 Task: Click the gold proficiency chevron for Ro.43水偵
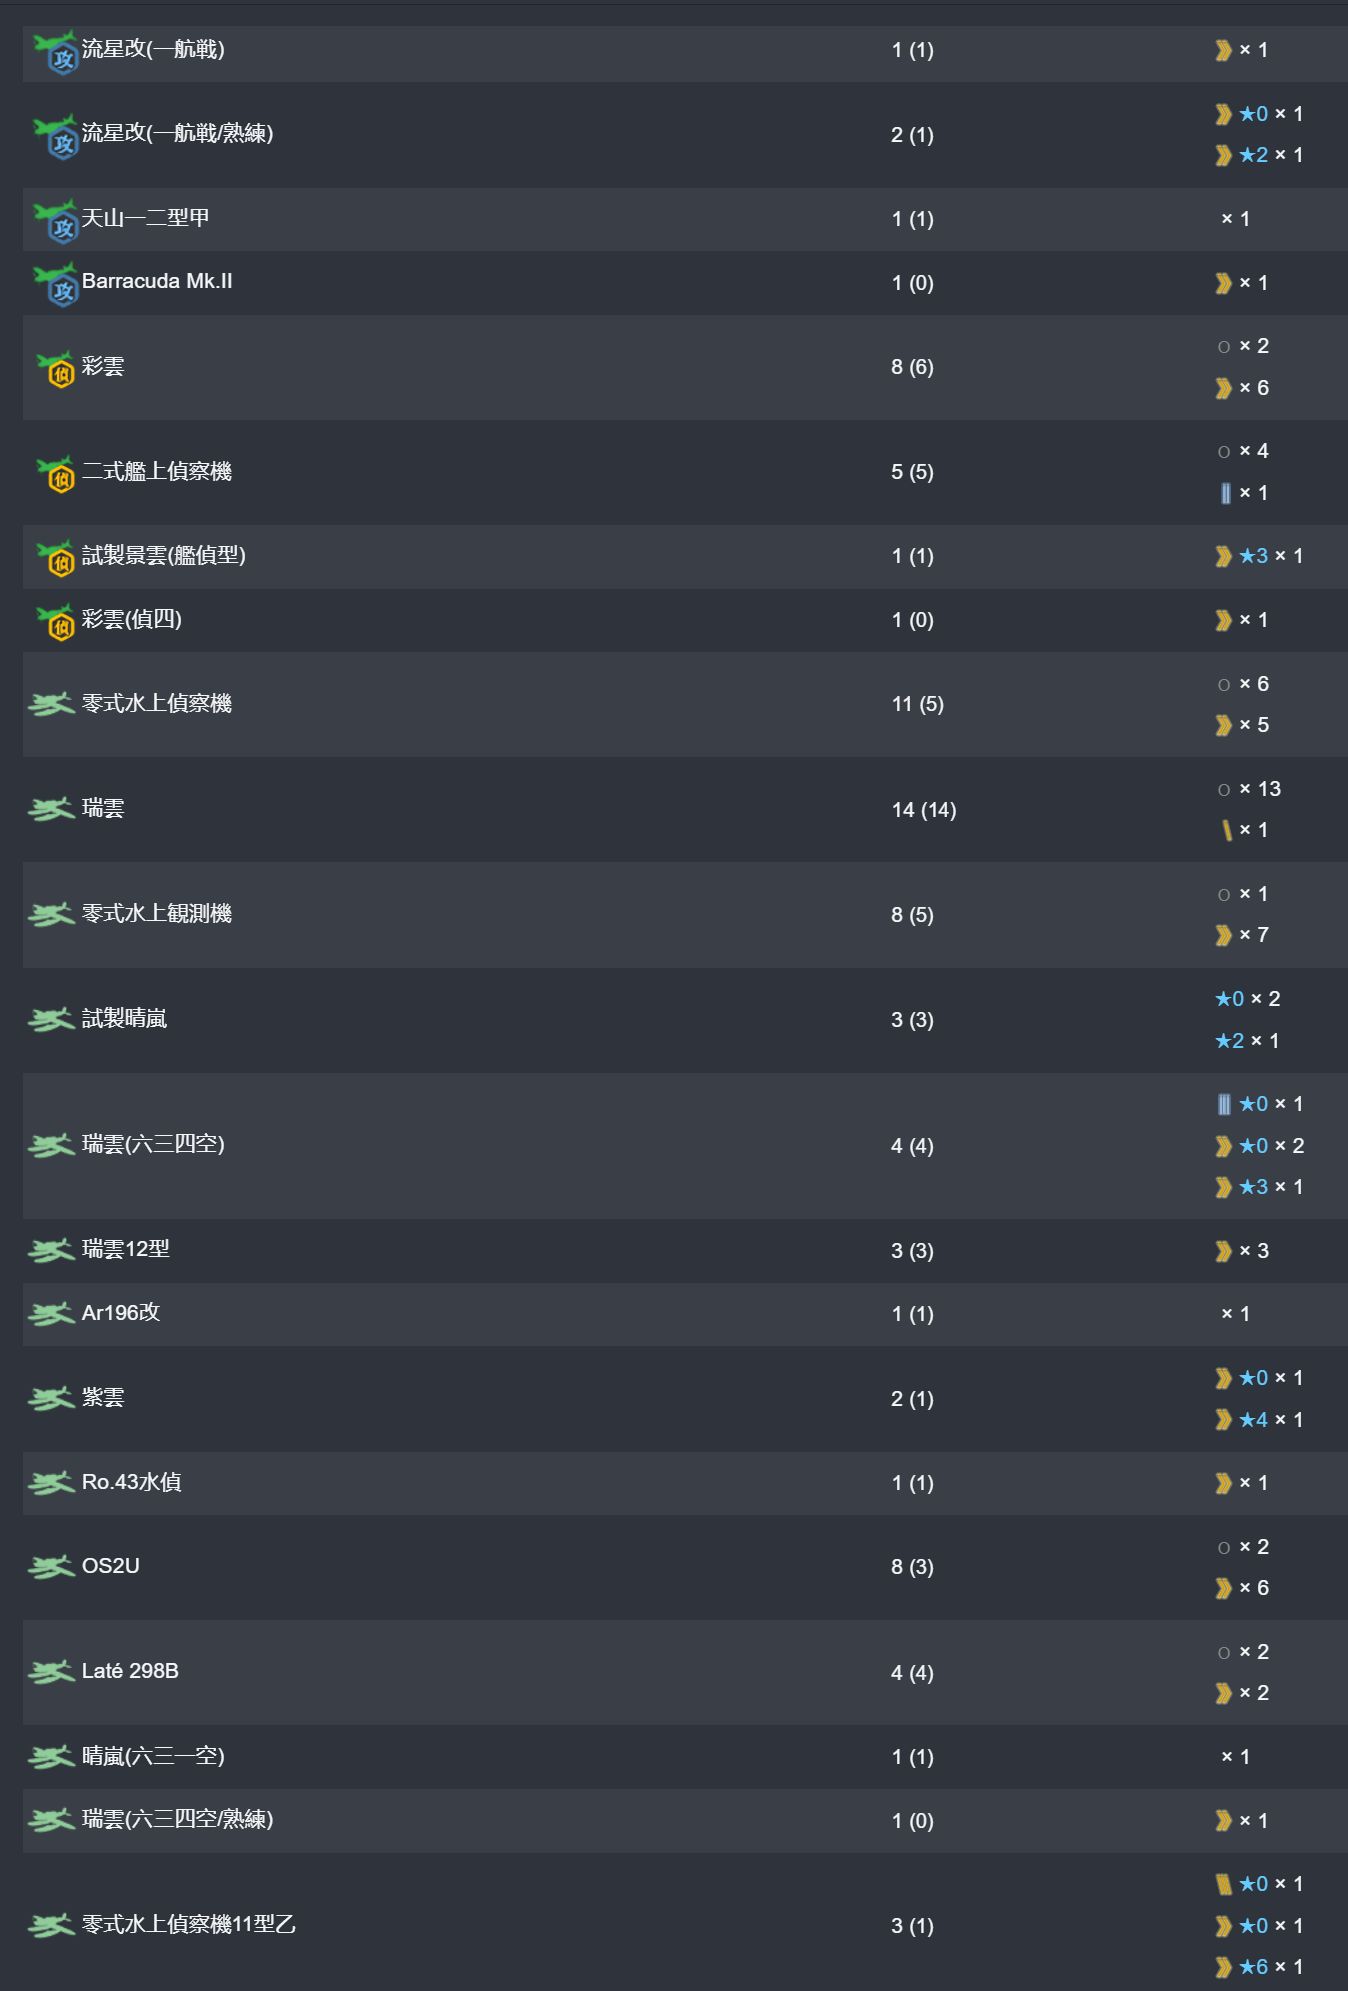[x=1223, y=1483]
